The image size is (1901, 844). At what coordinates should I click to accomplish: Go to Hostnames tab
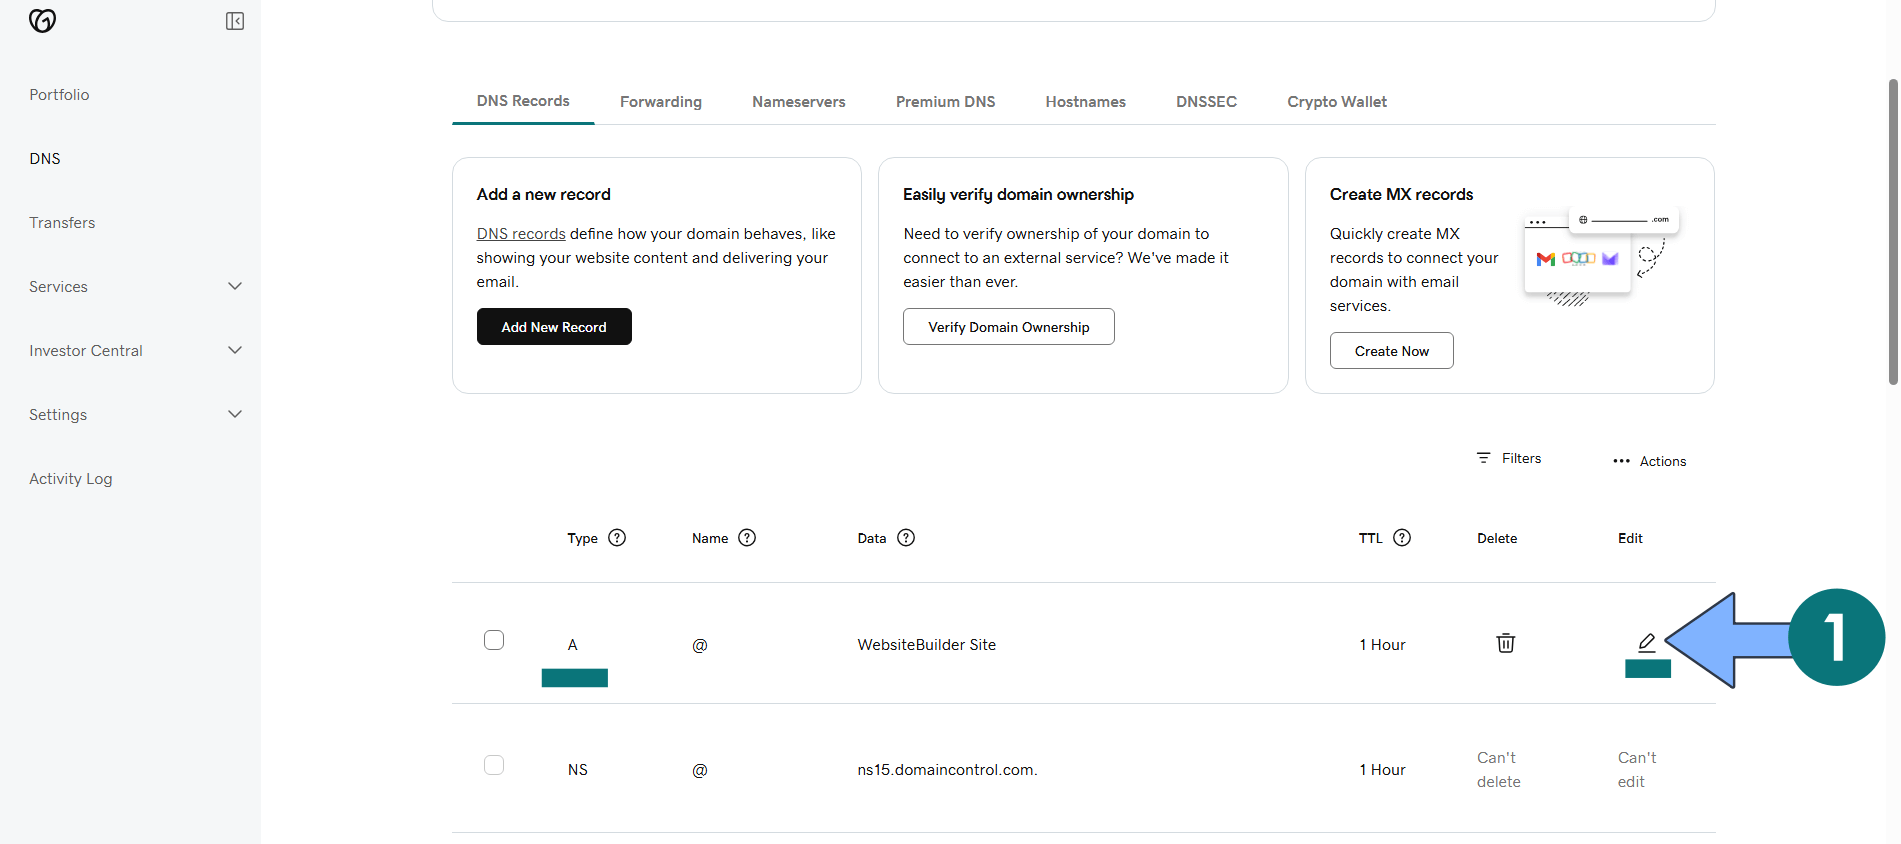point(1086,102)
